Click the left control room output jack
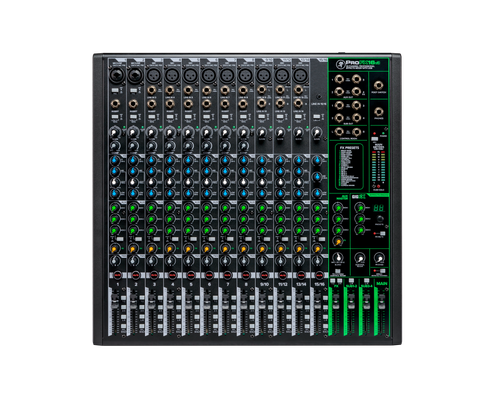This screenshot has height=400, width=500. tap(339, 132)
